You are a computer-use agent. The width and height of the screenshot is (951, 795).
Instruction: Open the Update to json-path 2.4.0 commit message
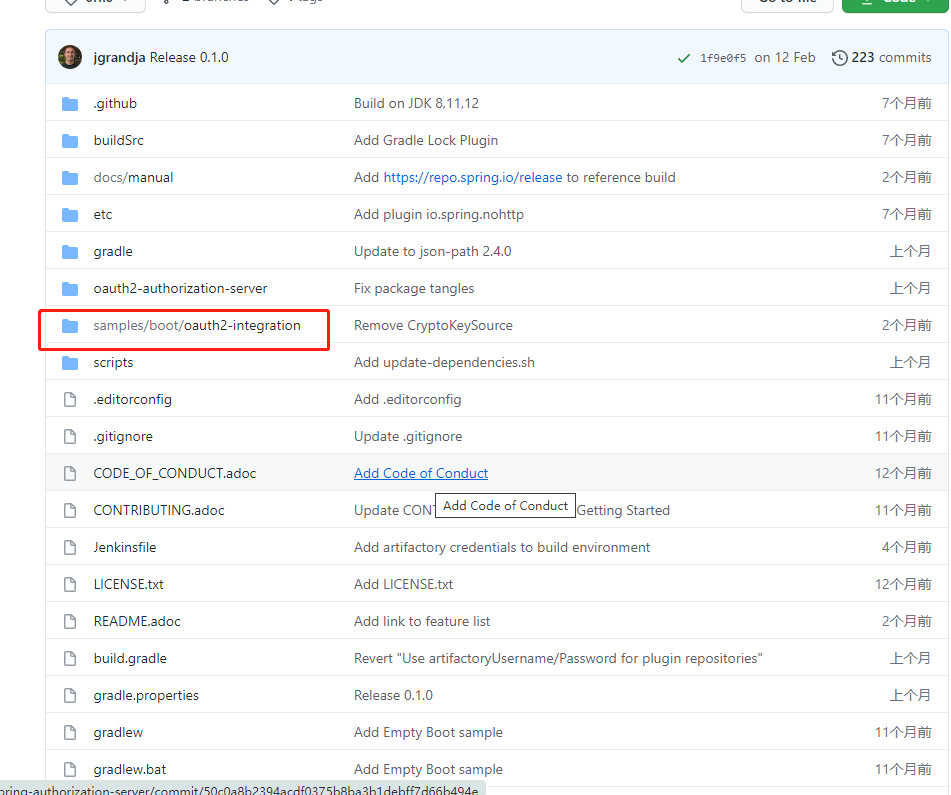coord(432,252)
